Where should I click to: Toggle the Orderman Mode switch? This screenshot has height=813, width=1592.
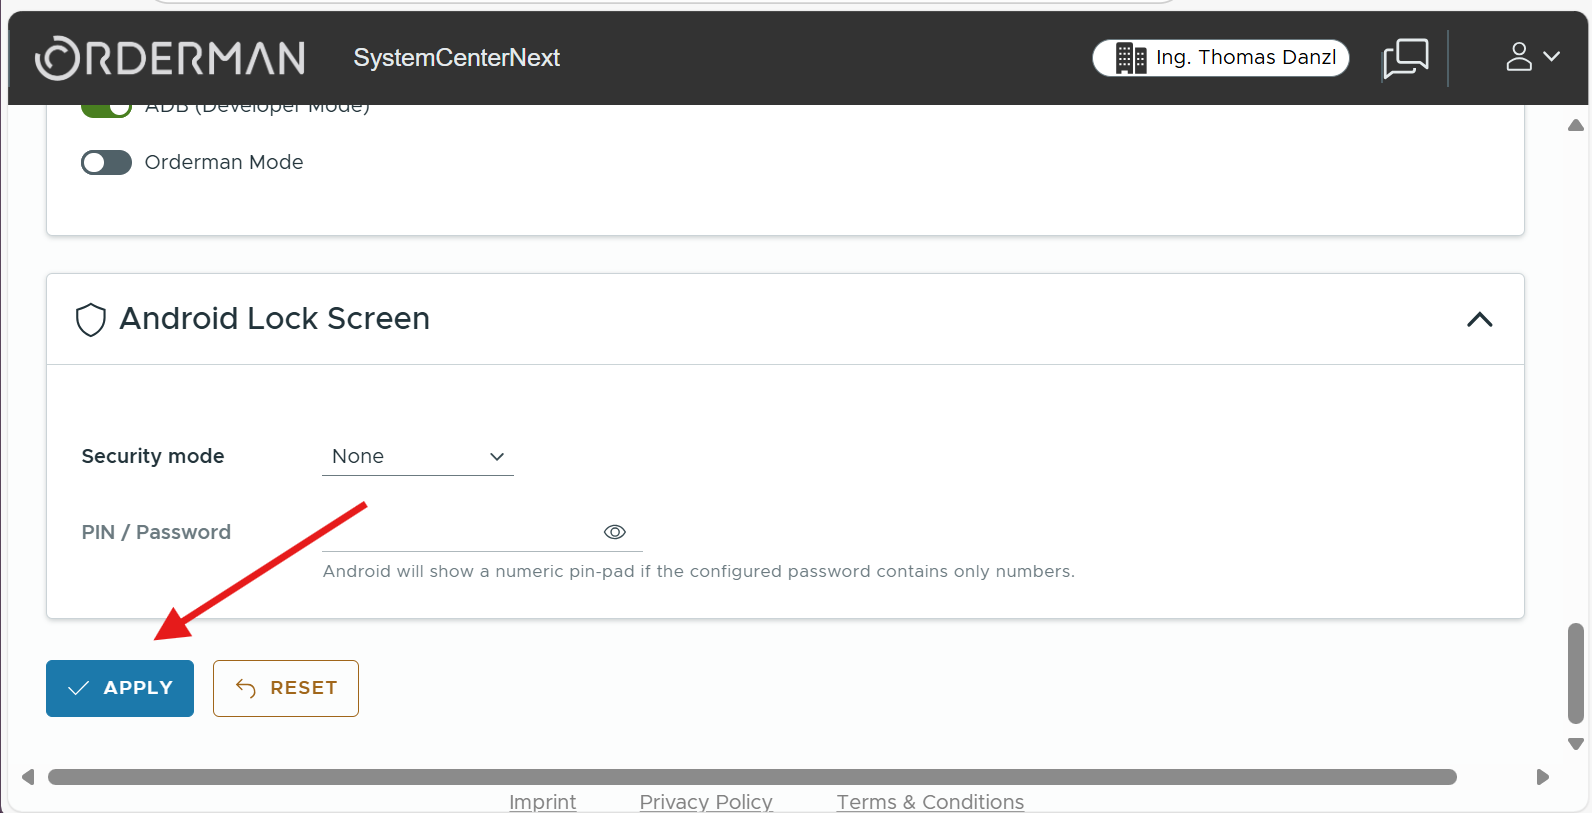[x=106, y=162]
